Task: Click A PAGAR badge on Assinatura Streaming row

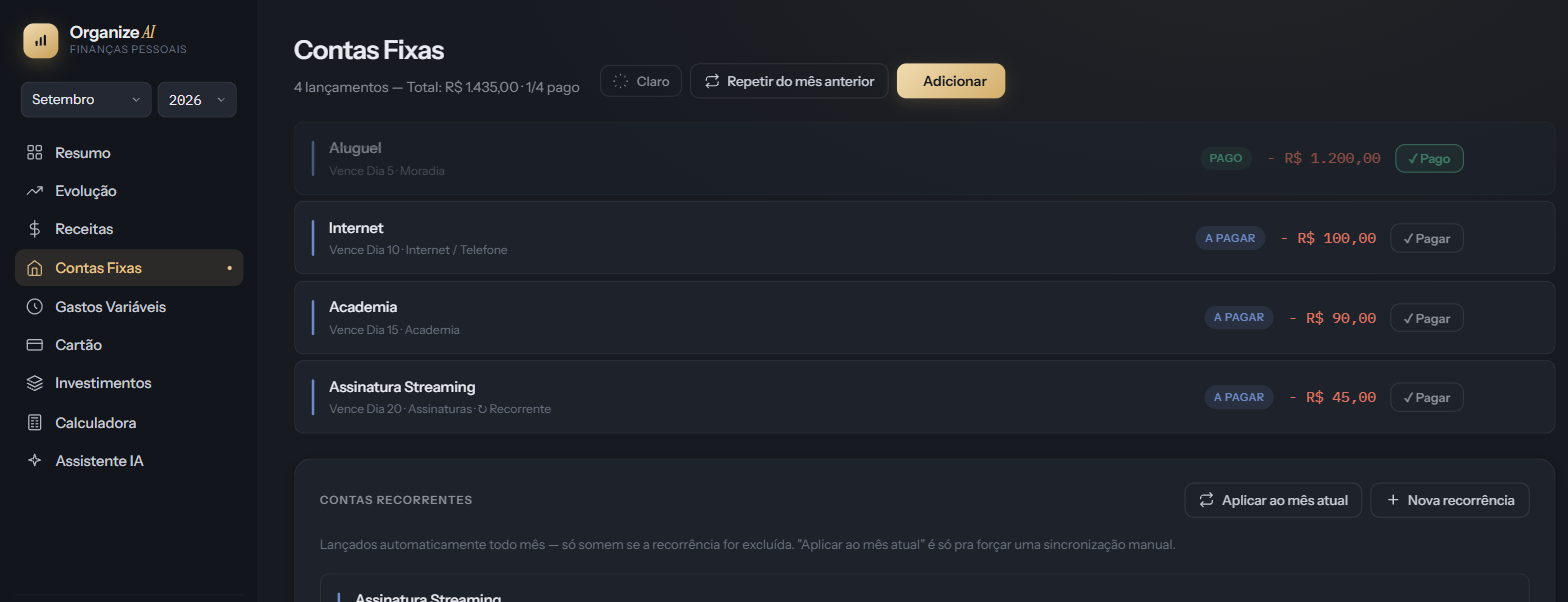Action: 1239,397
